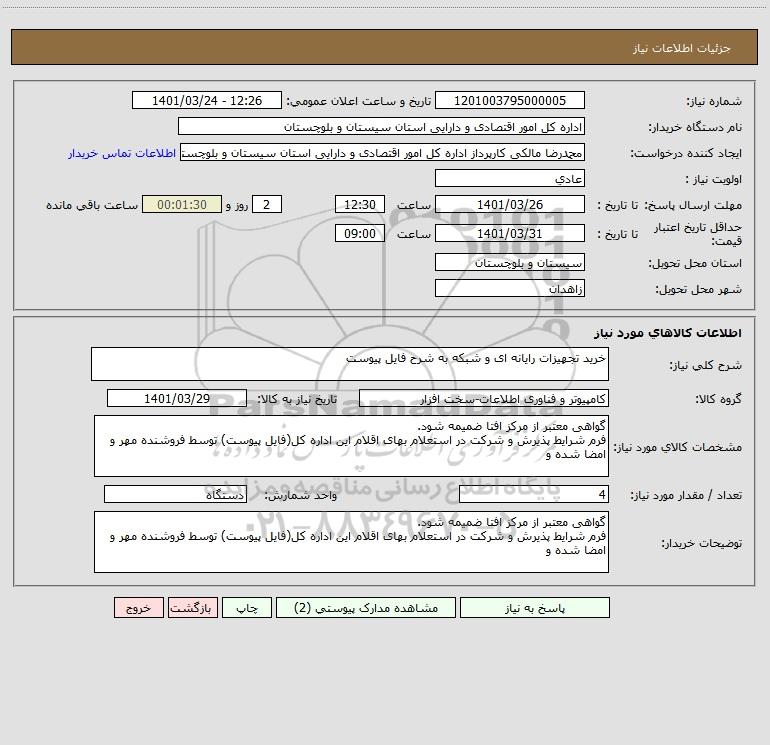Click the مهلت ارسال پاسخ label

pos(693,205)
